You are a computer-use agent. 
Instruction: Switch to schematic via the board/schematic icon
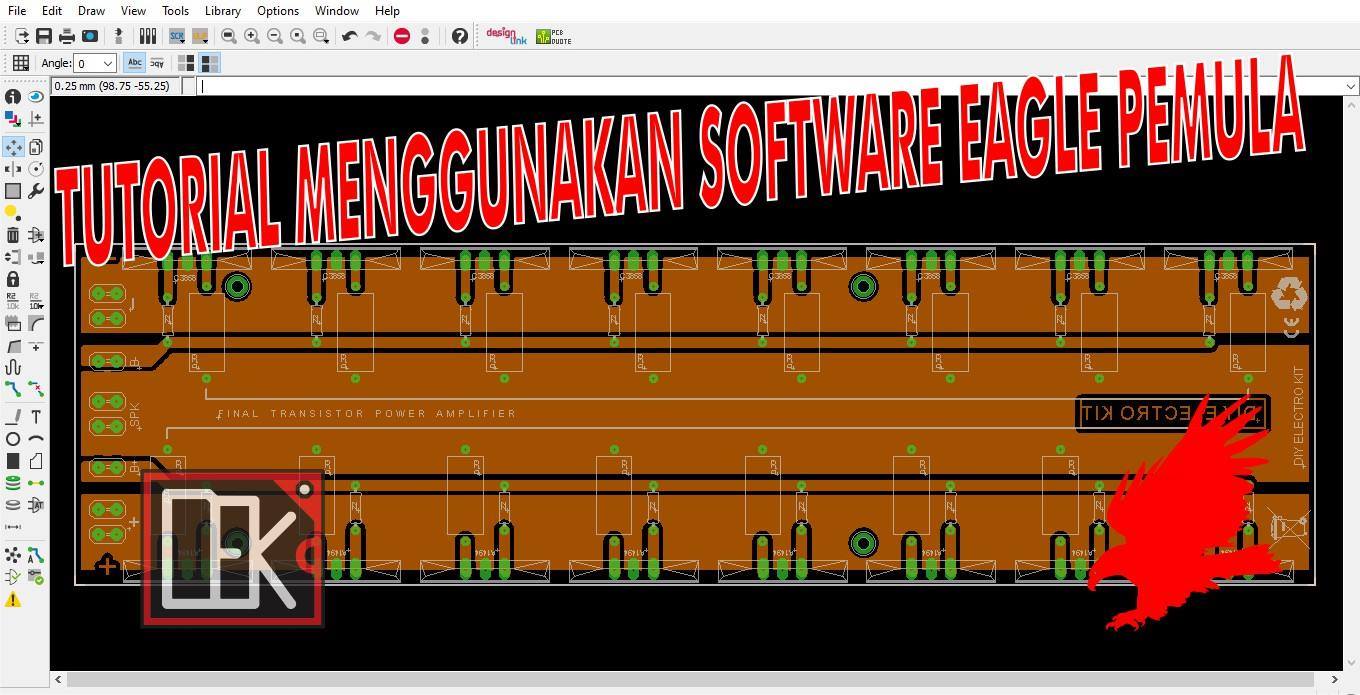tap(119, 36)
